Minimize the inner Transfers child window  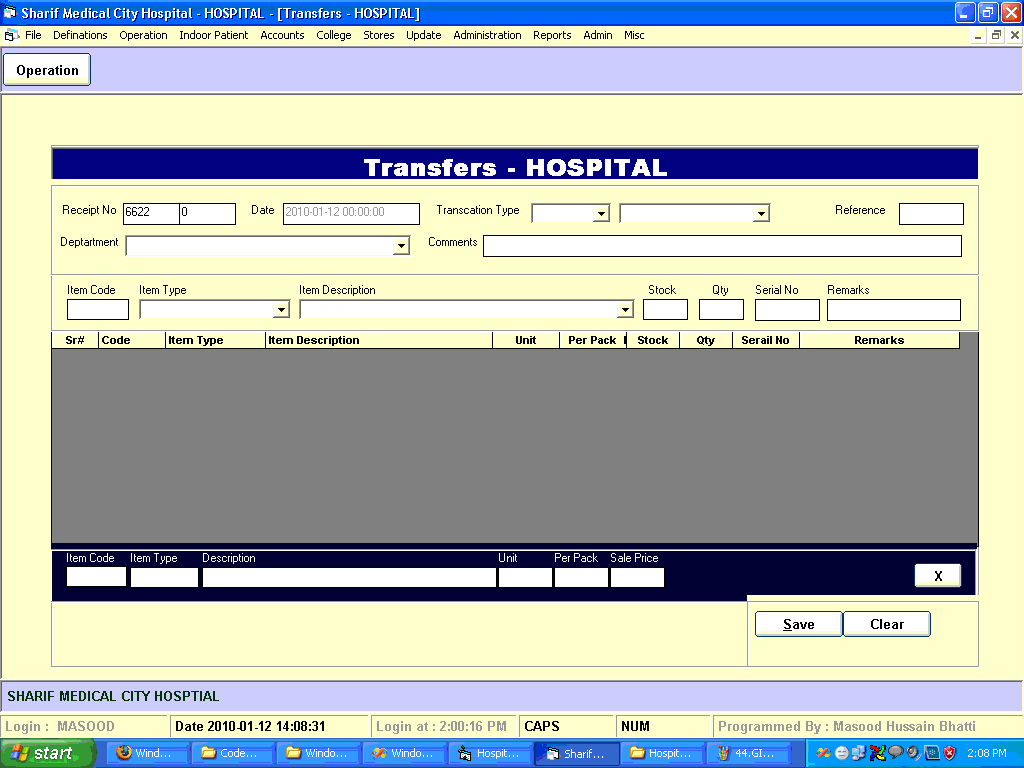click(x=978, y=35)
